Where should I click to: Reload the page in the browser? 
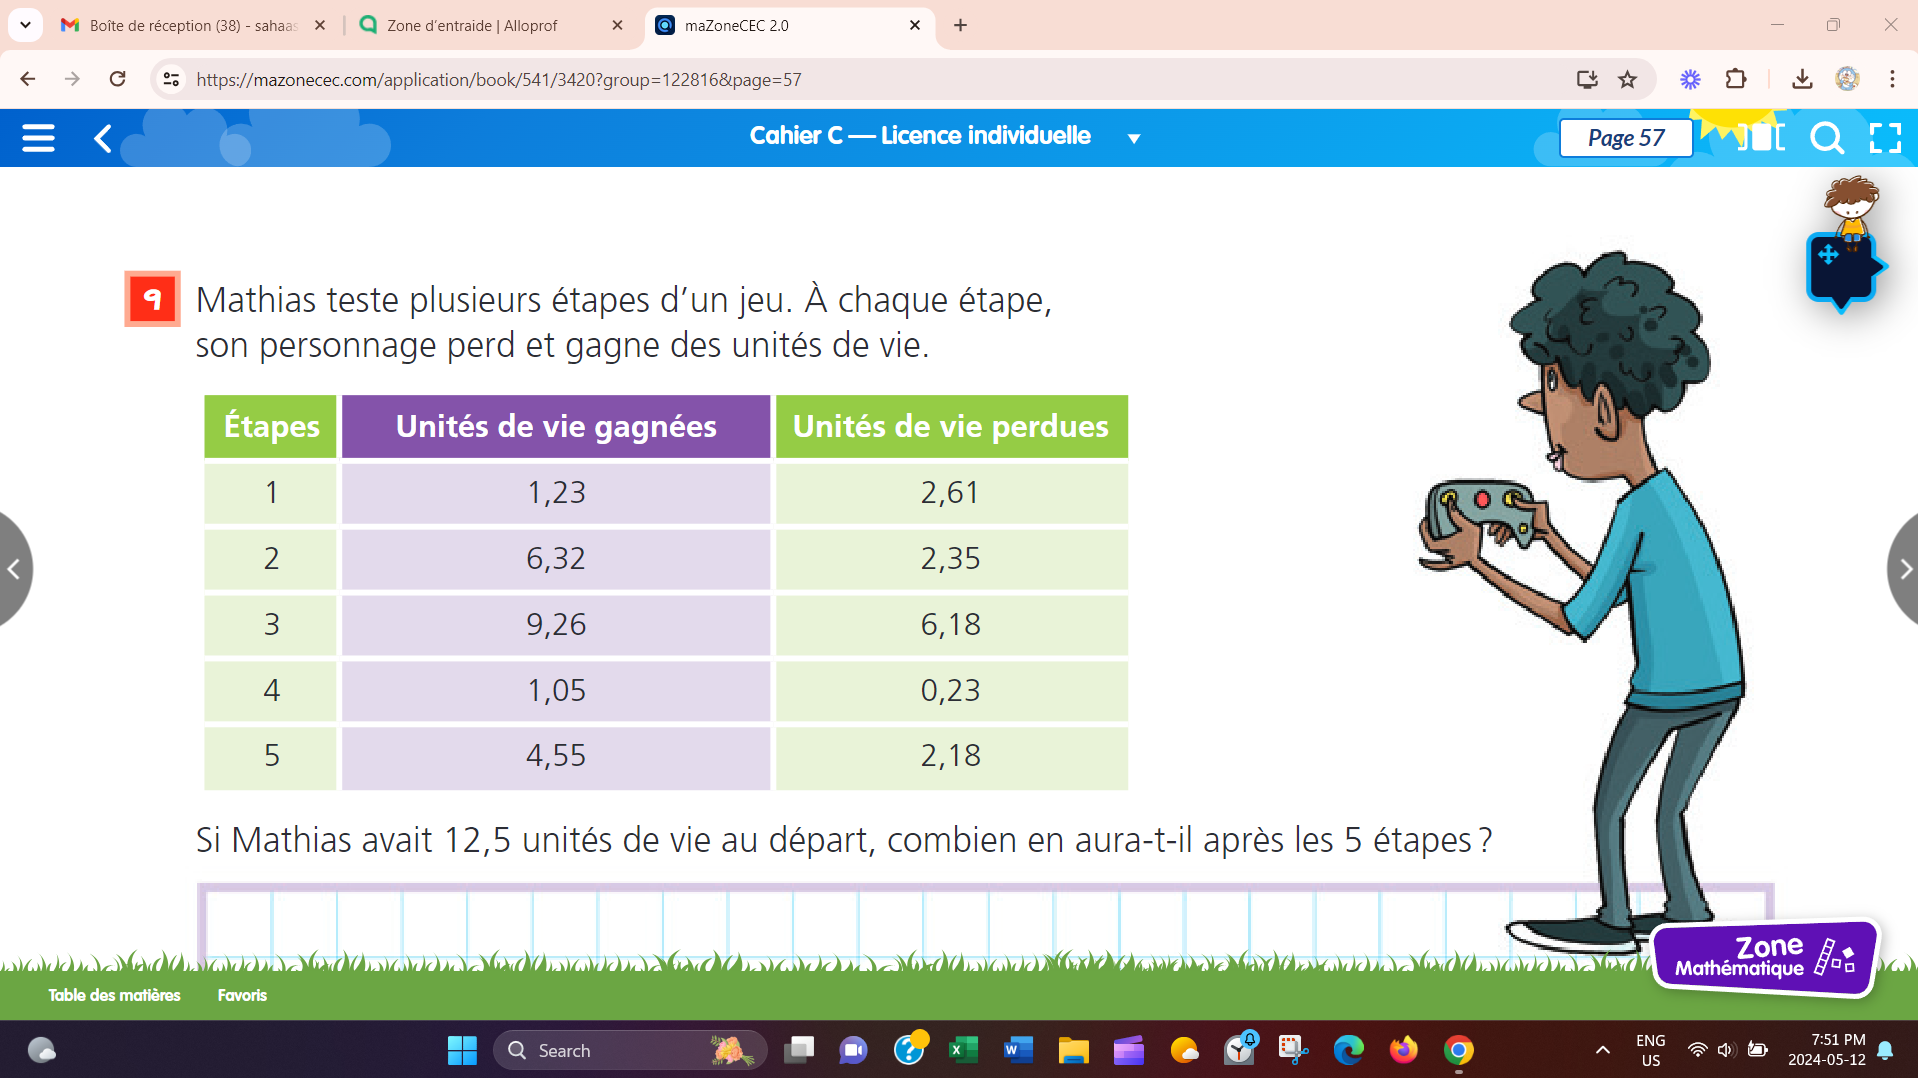click(117, 80)
